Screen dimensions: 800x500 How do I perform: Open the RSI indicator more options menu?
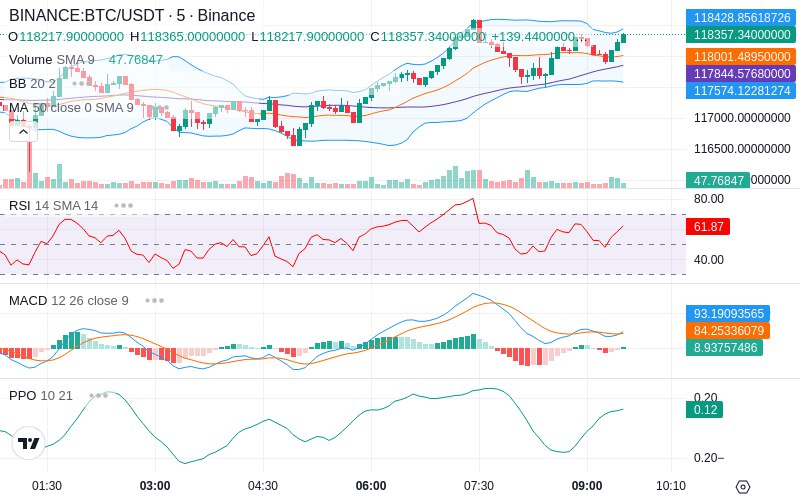[x=123, y=206]
